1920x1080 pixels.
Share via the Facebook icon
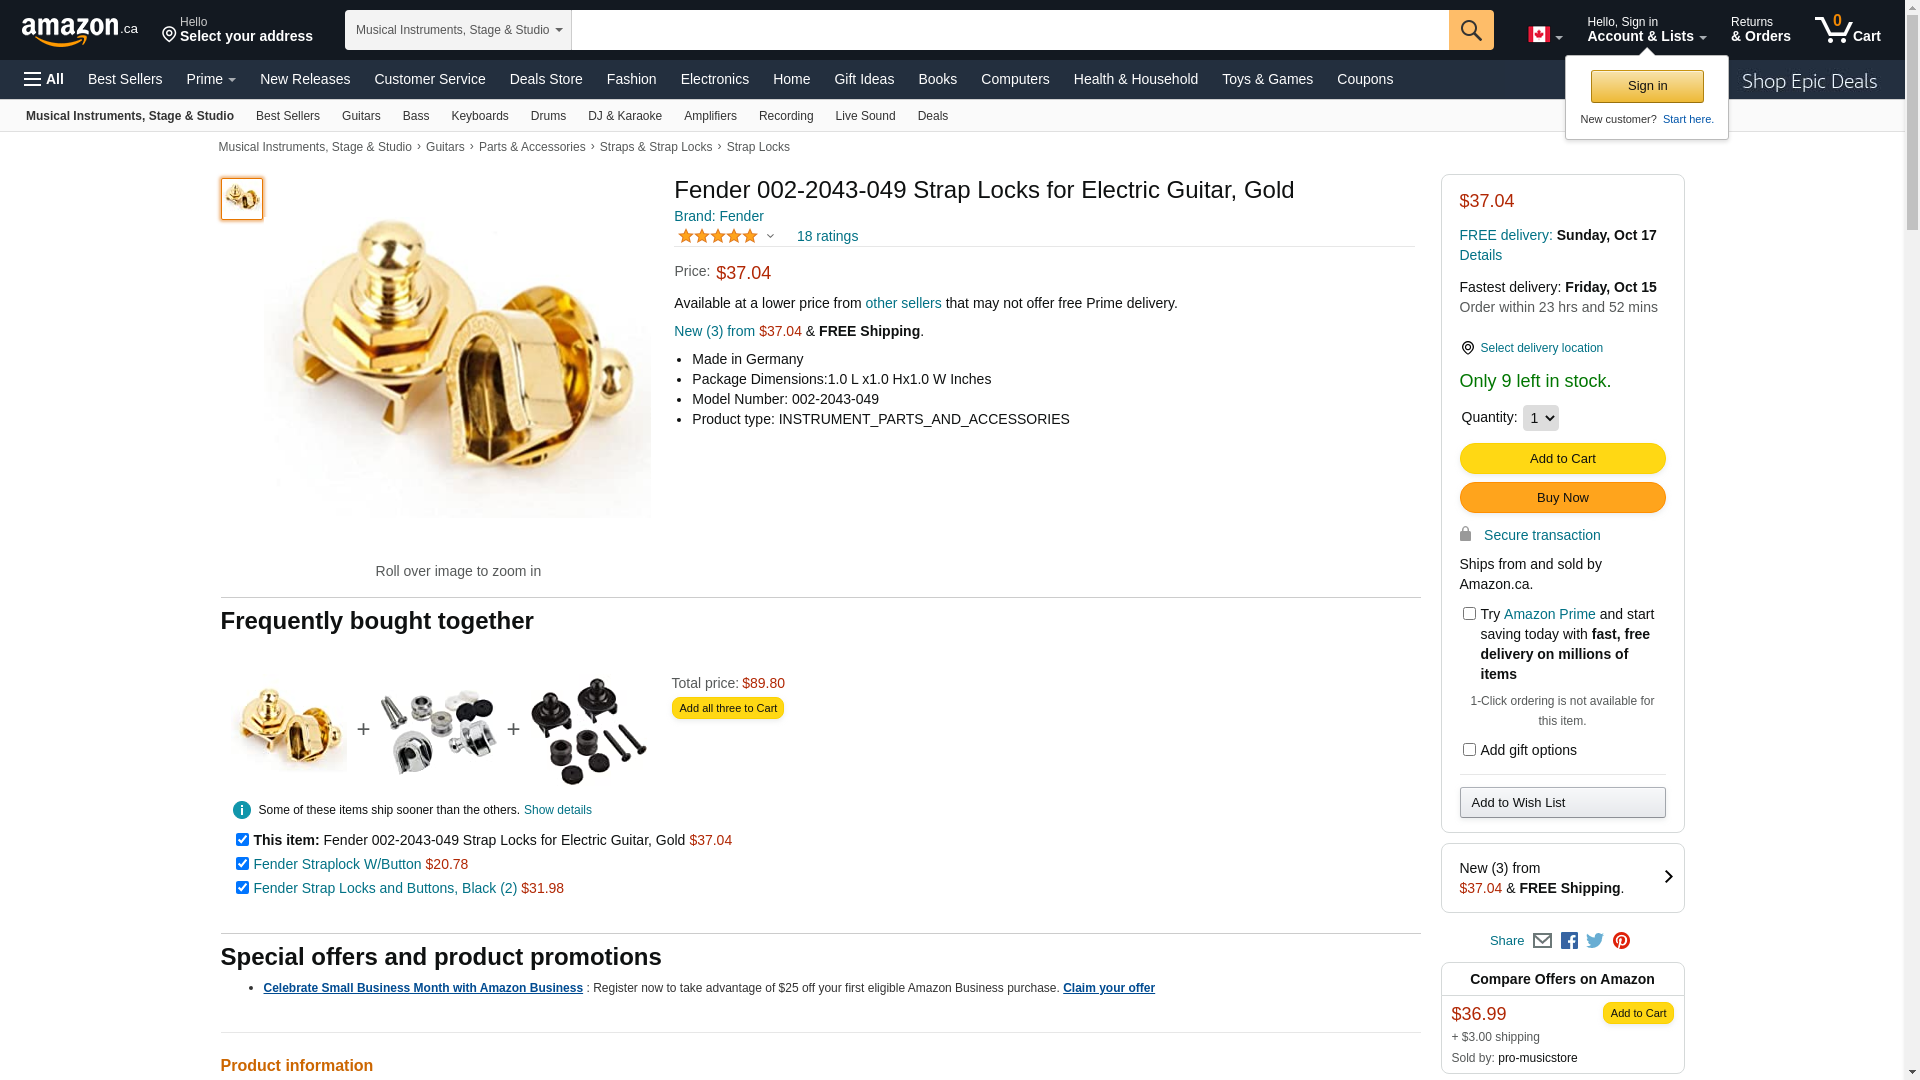pos(1569,941)
